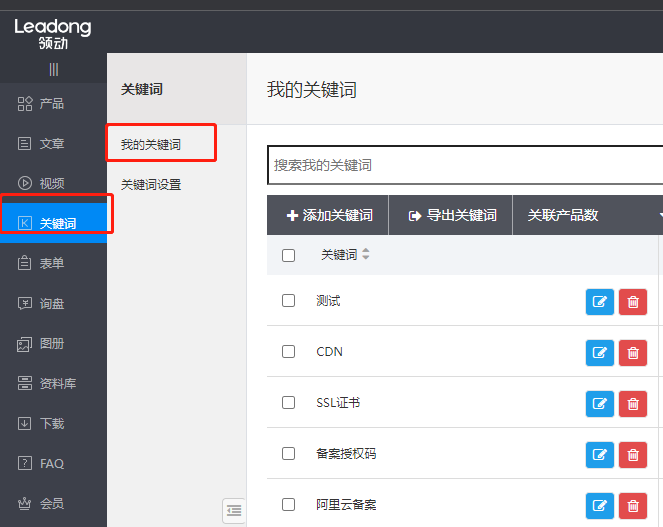Click the 导出关键词 button
The width and height of the screenshot is (663, 527).
(451, 215)
